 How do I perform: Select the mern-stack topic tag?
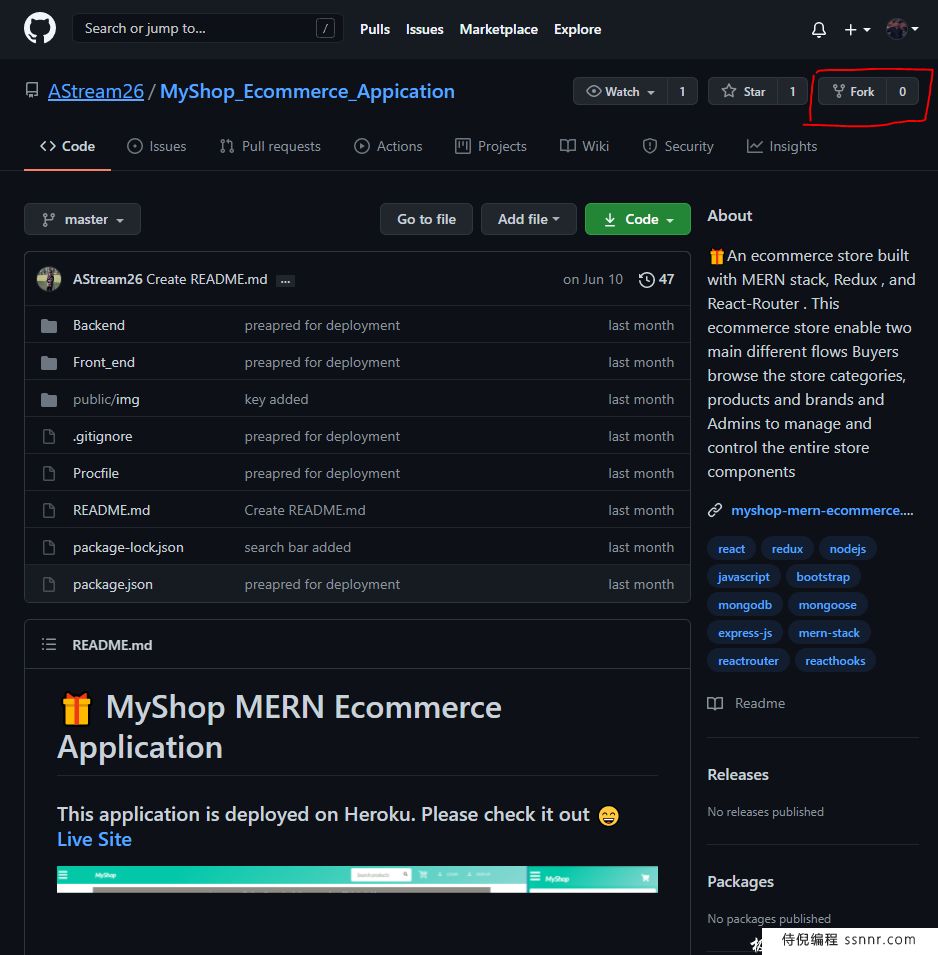pos(829,633)
